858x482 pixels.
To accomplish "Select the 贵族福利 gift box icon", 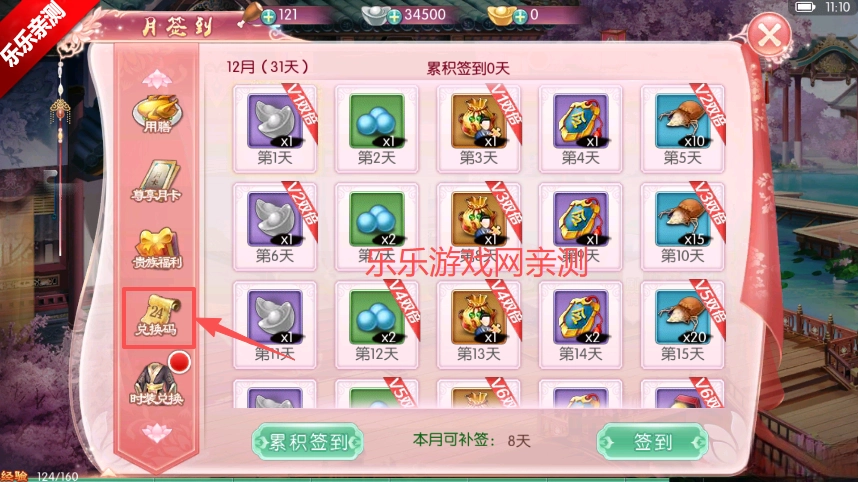I will (x=157, y=248).
